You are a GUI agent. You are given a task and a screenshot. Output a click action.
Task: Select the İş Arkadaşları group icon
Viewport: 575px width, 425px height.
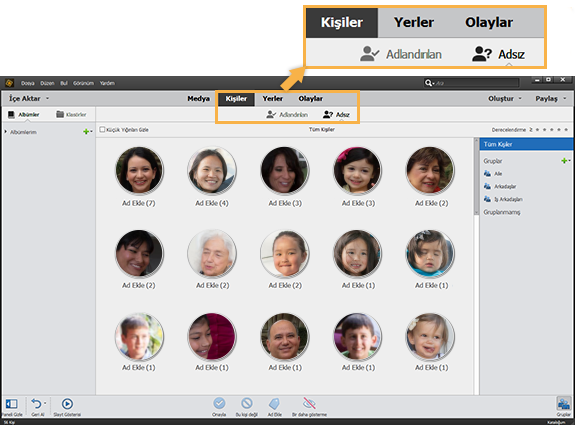coord(487,199)
